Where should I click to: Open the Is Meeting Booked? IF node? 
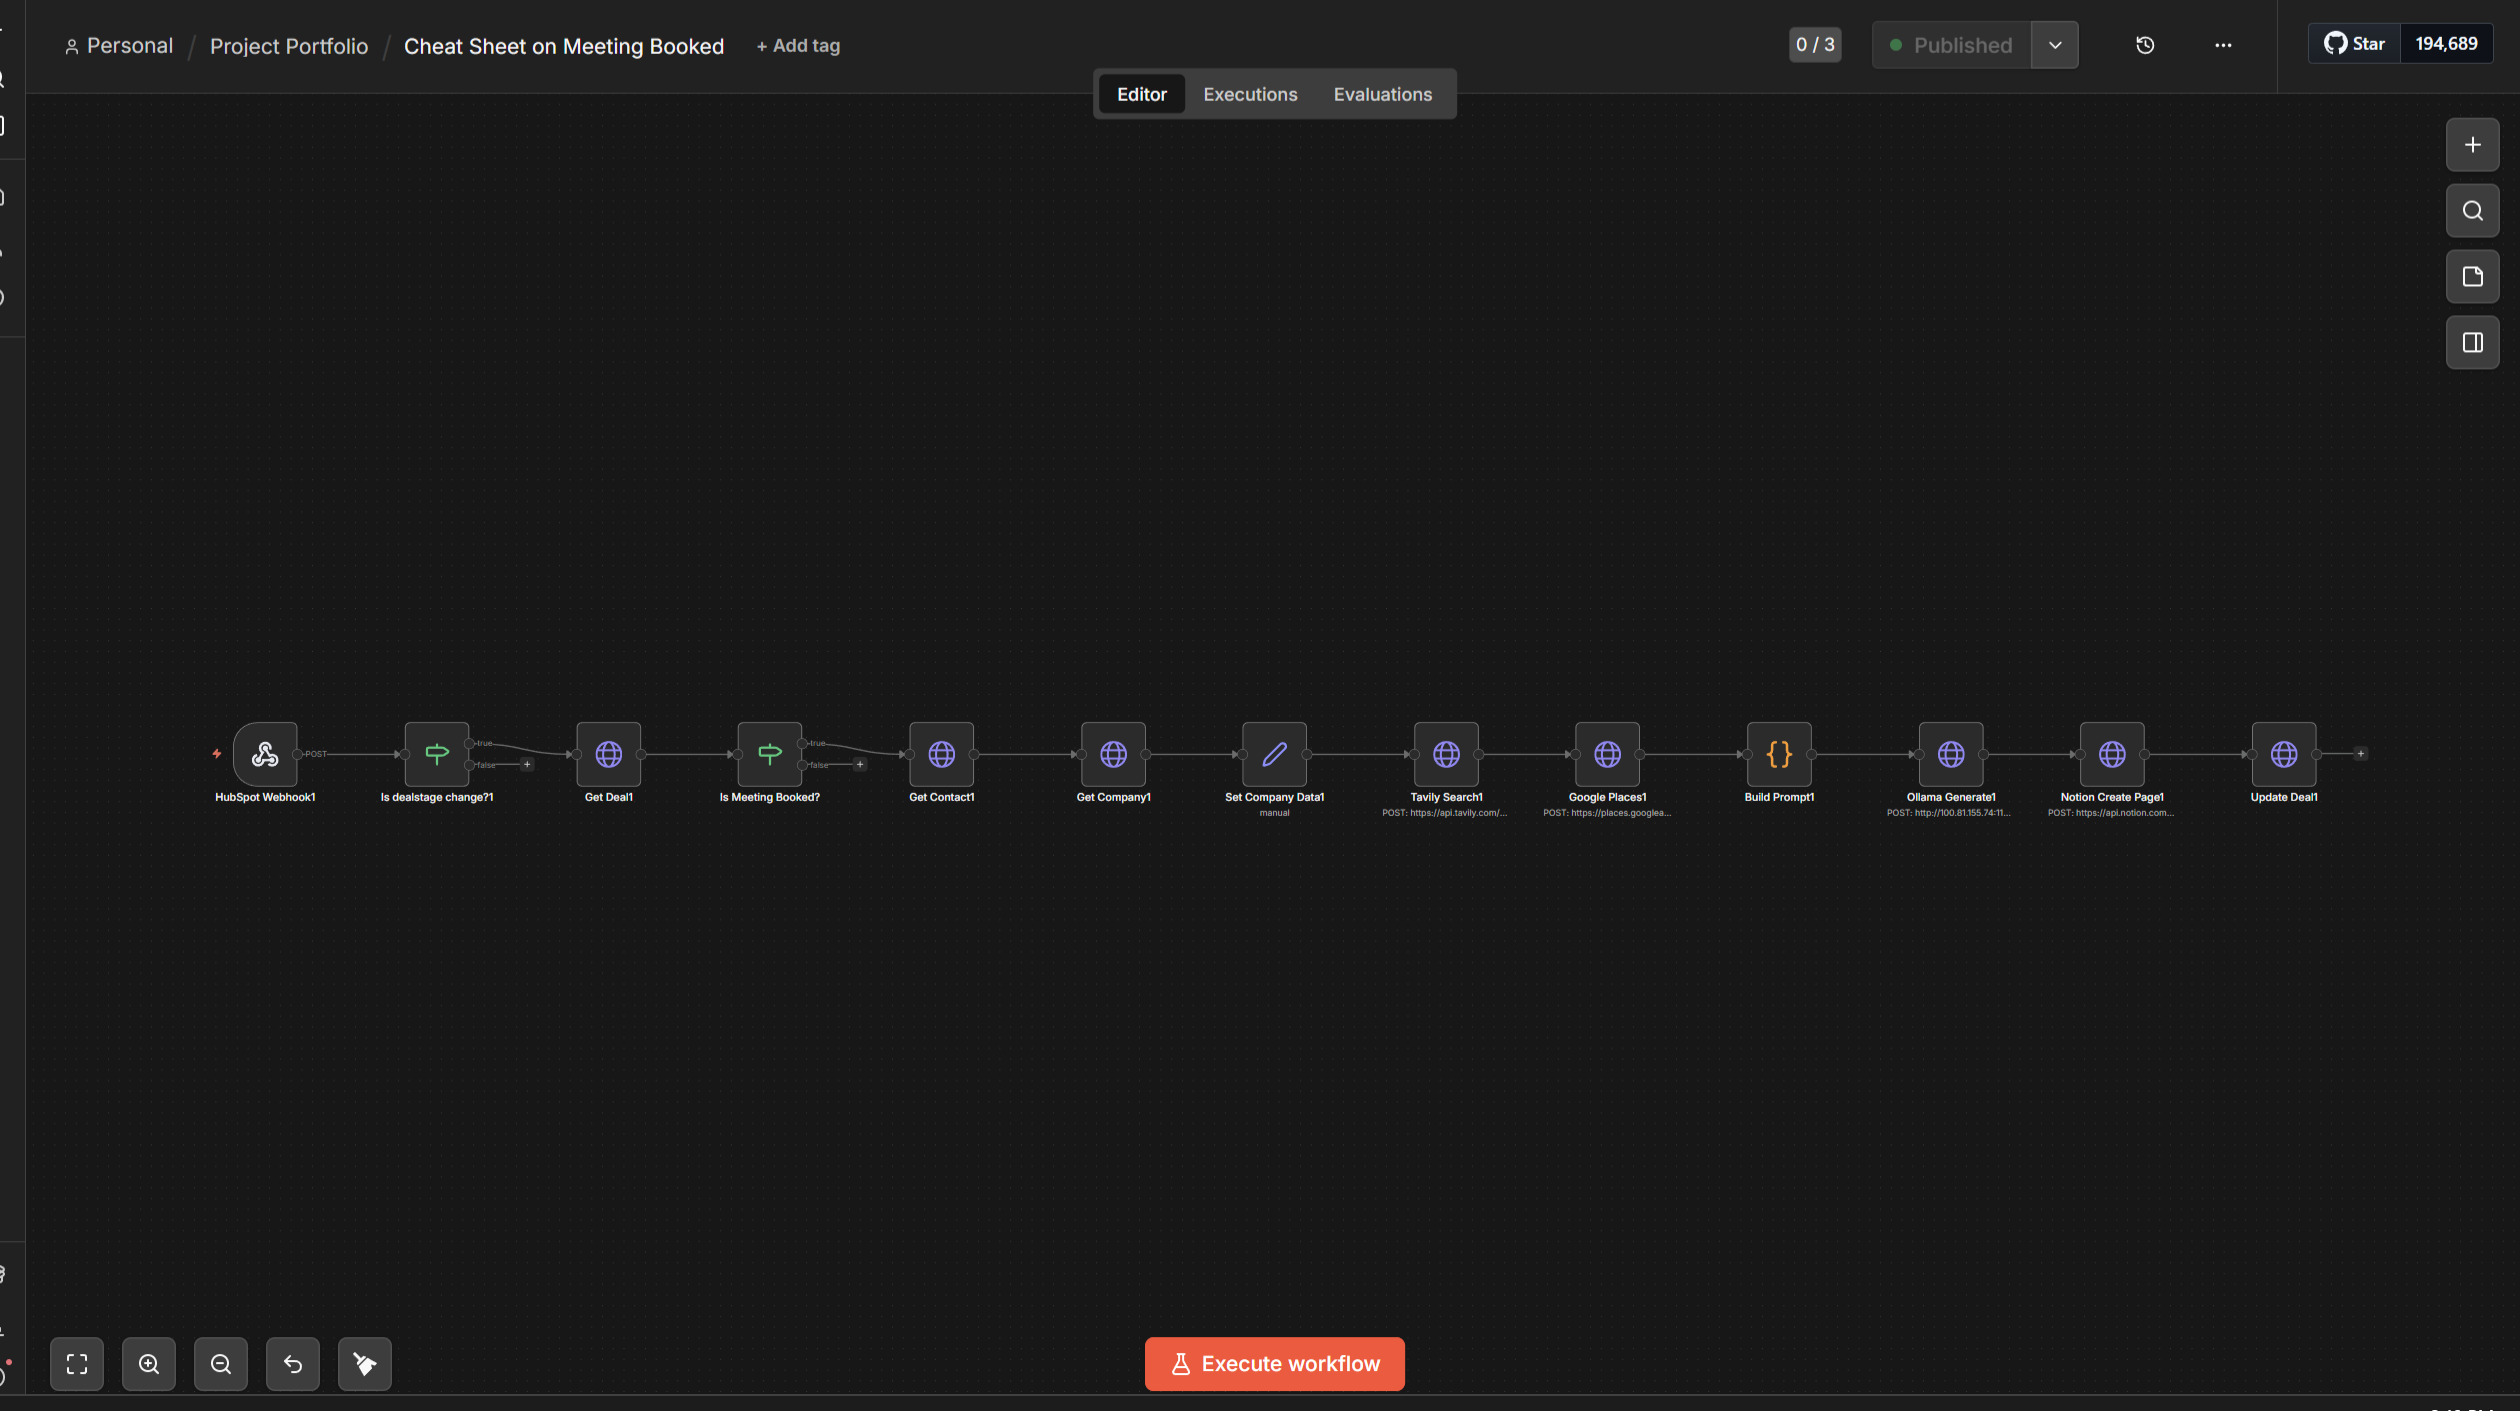point(770,754)
